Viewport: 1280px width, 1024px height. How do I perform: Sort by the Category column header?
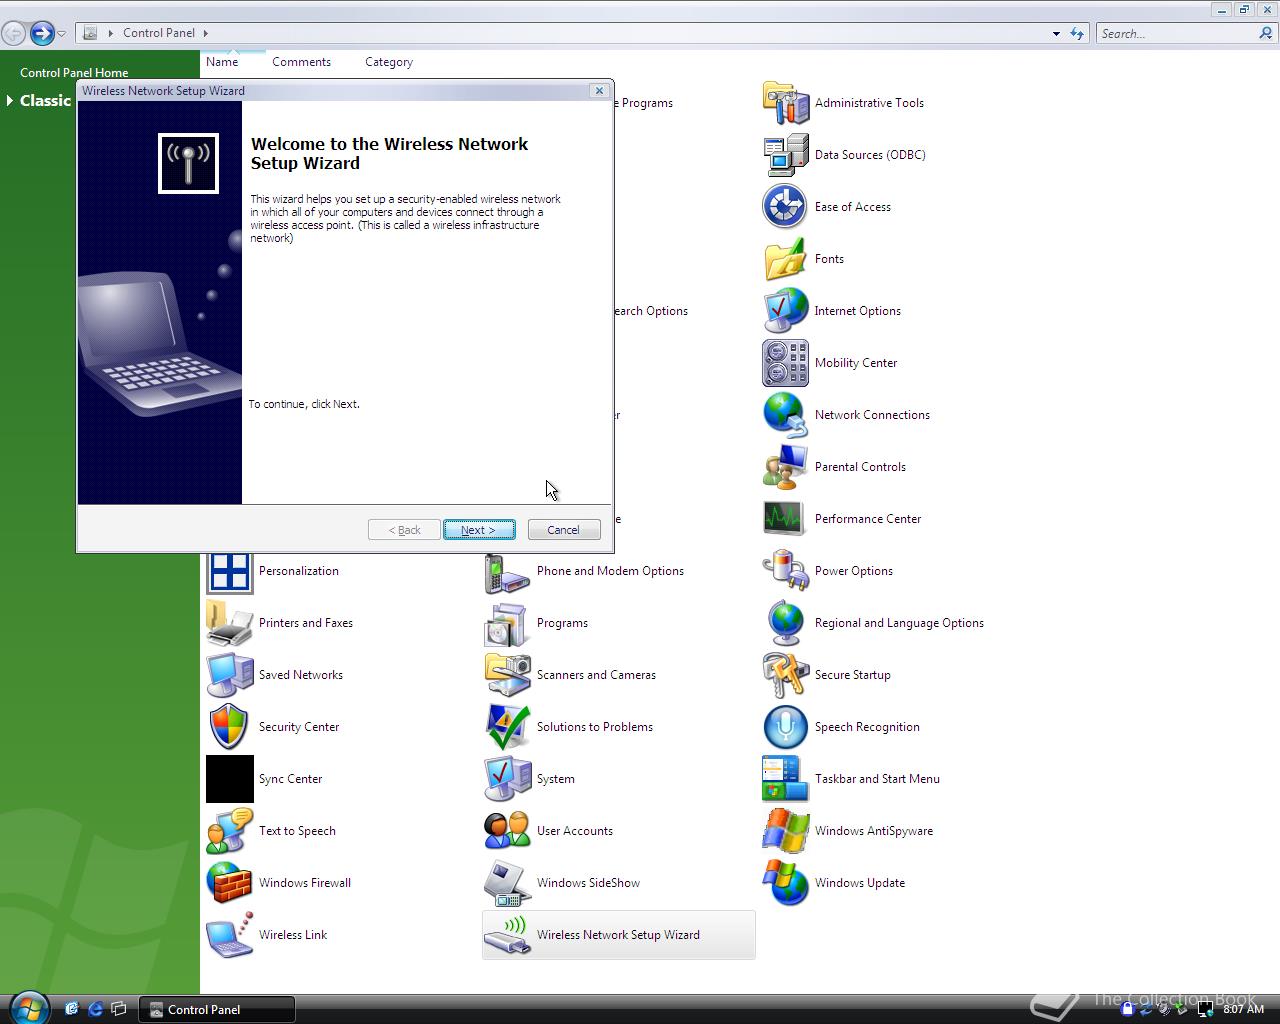pos(389,62)
